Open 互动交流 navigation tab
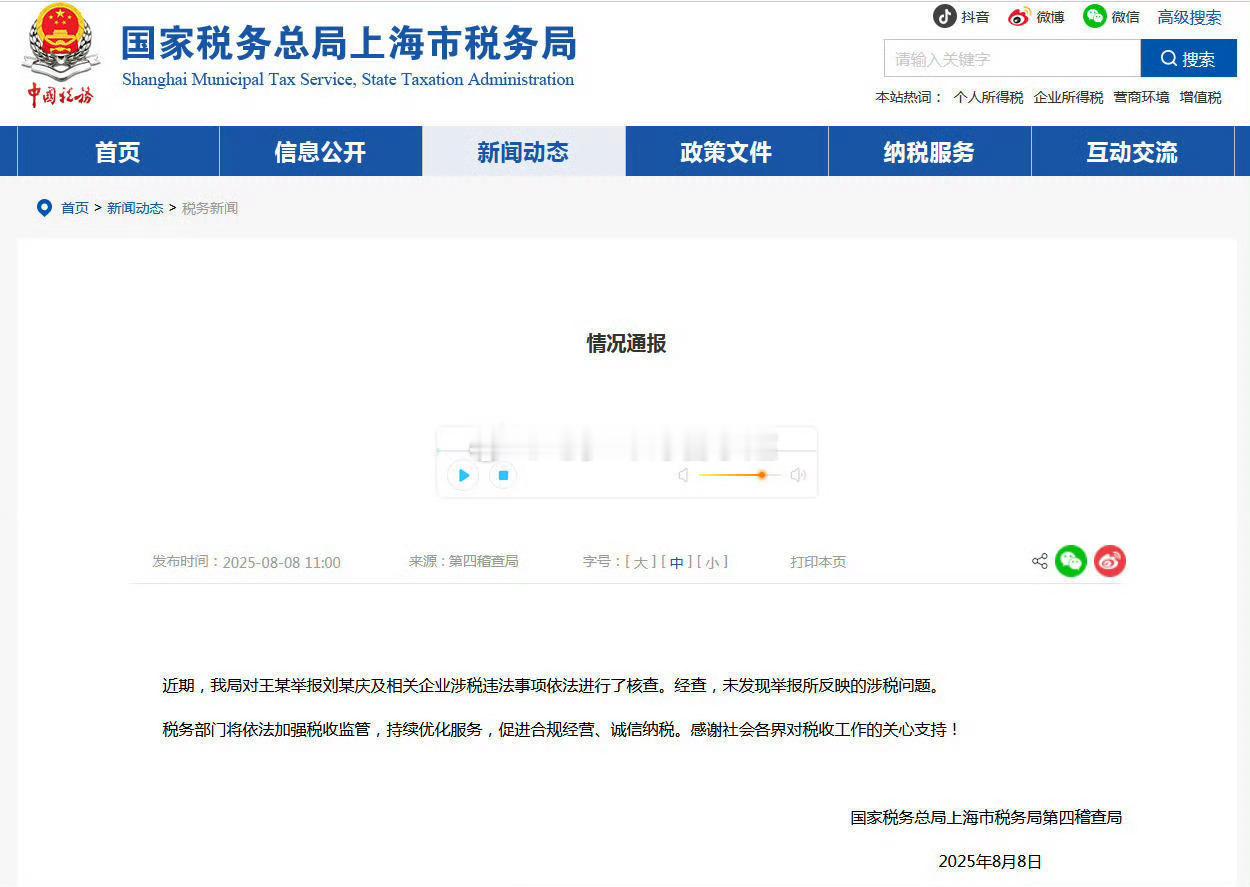 point(1132,152)
